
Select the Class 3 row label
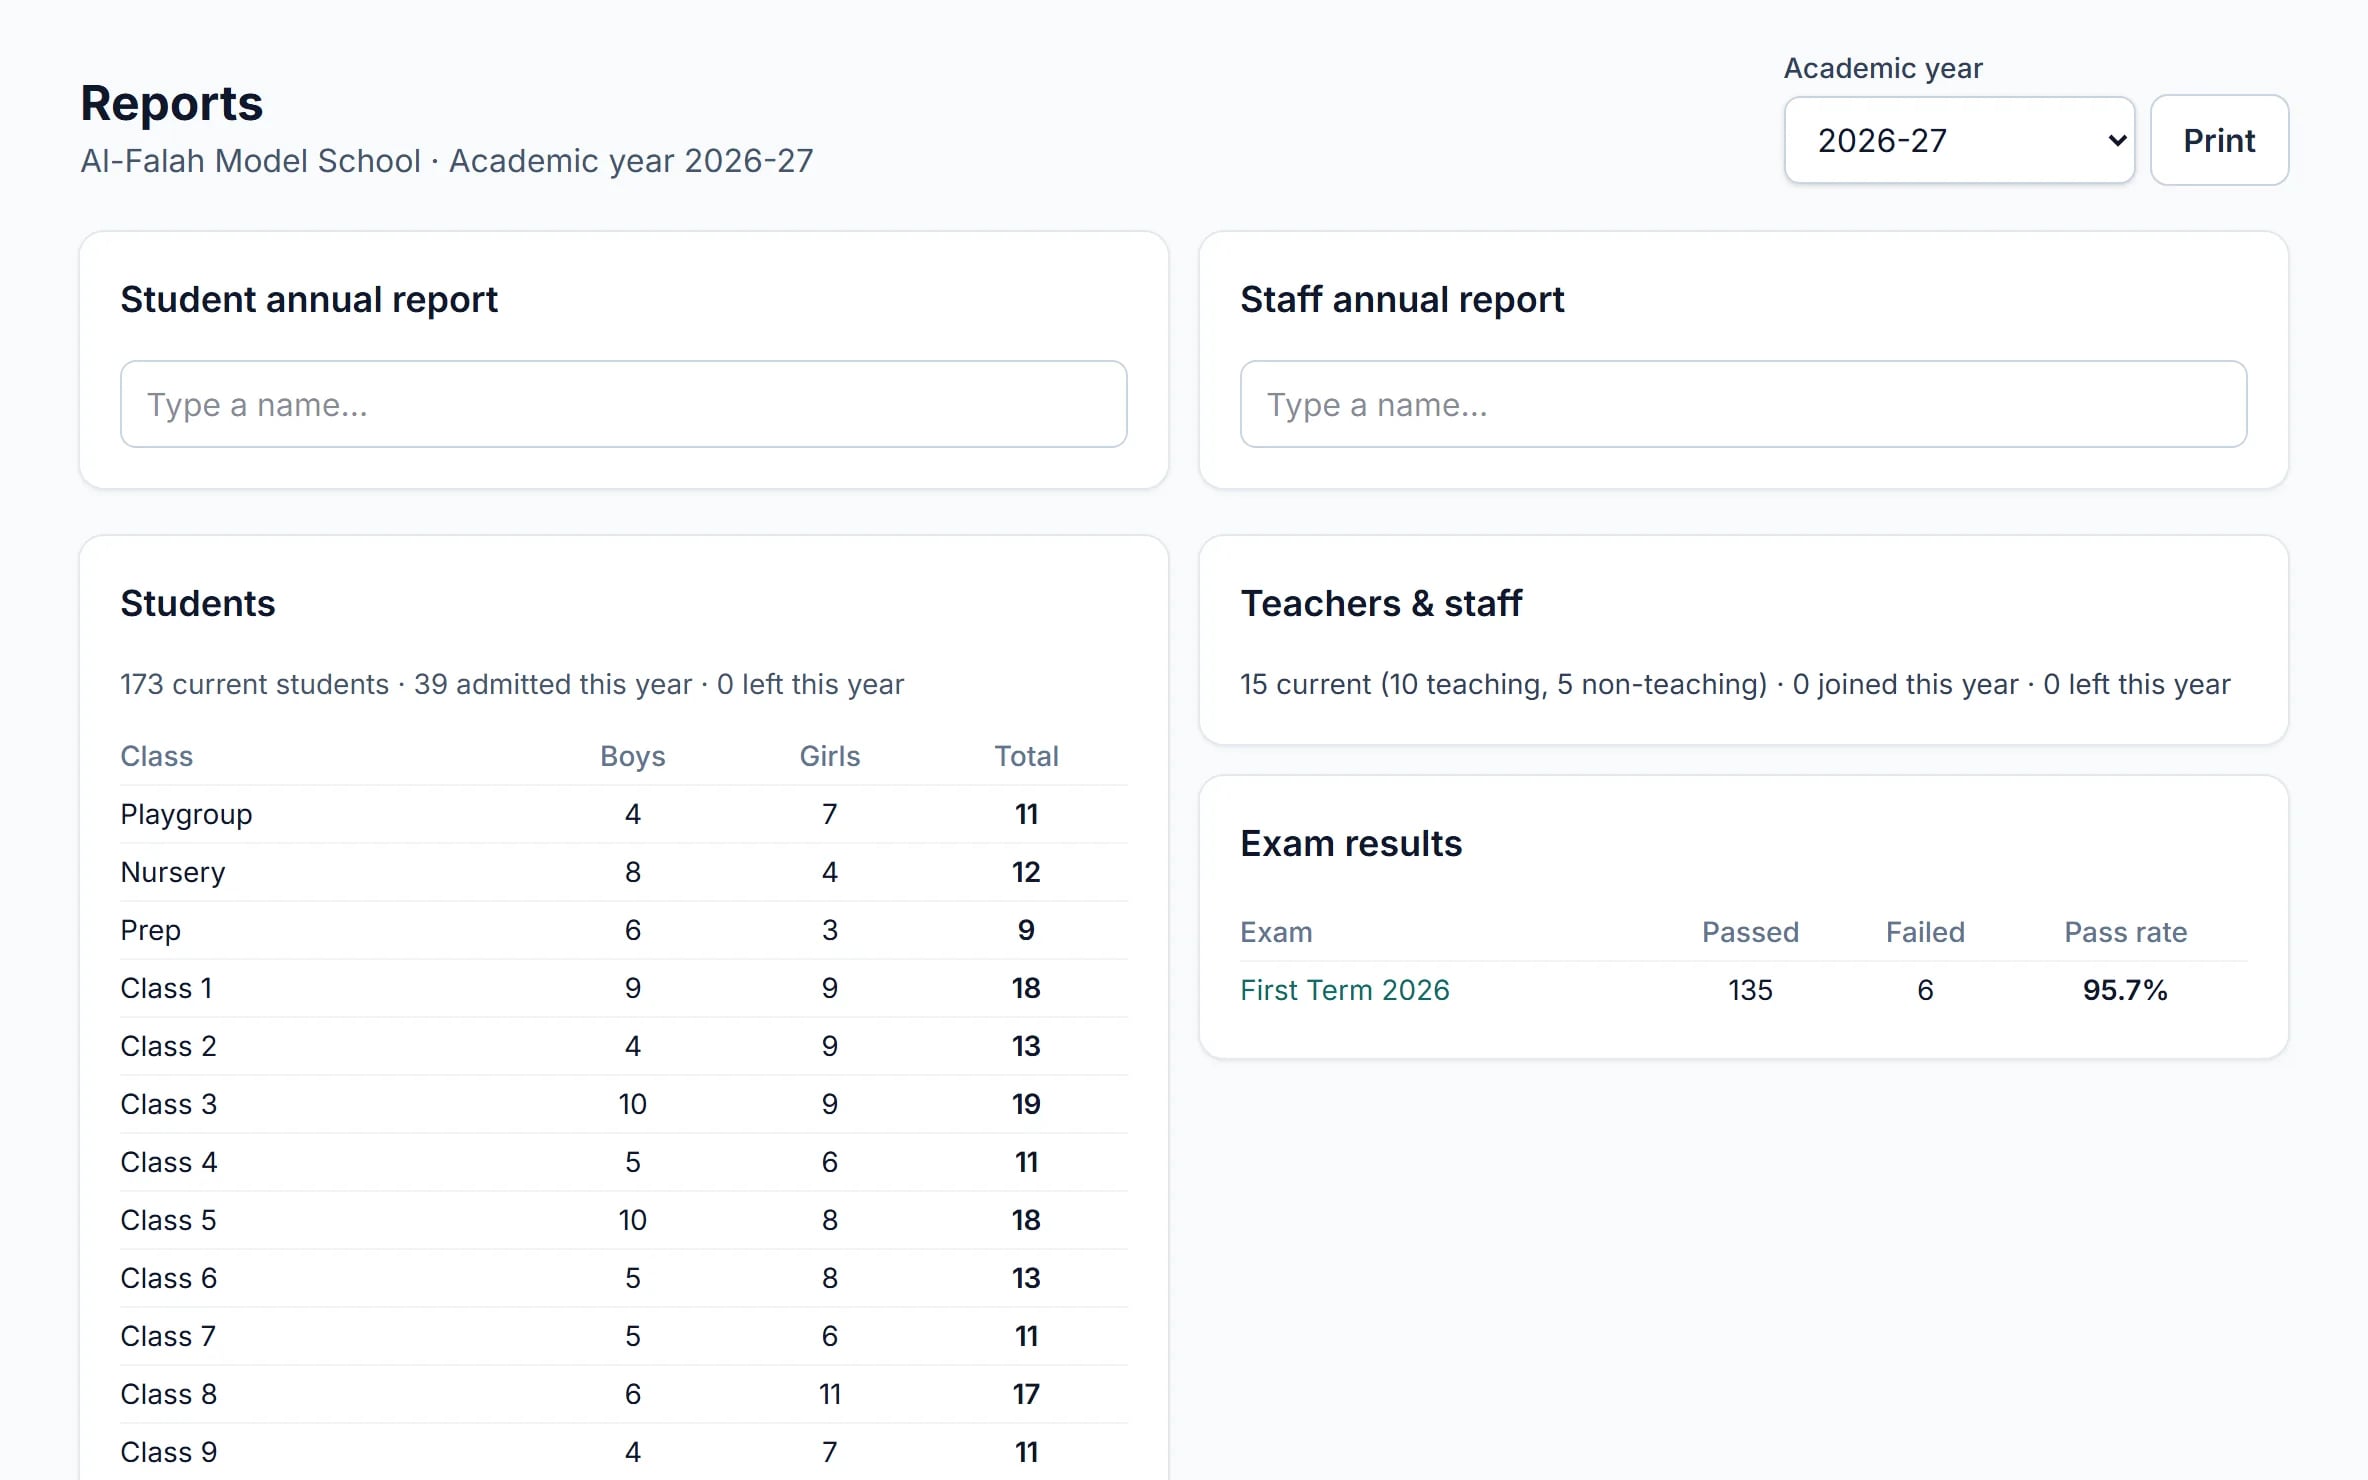pos(168,1104)
